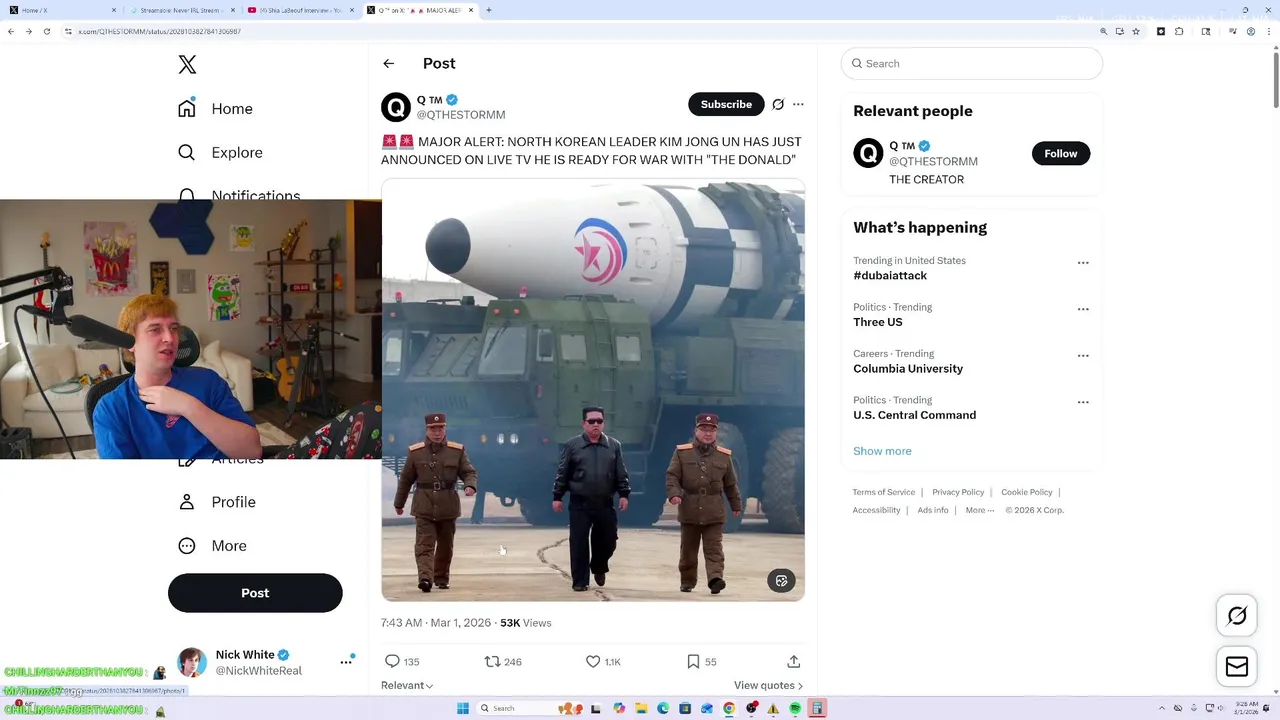Viewport: 1280px width, 720px height.
Task: Open Notifications in the sidebar
Action: (x=240, y=194)
